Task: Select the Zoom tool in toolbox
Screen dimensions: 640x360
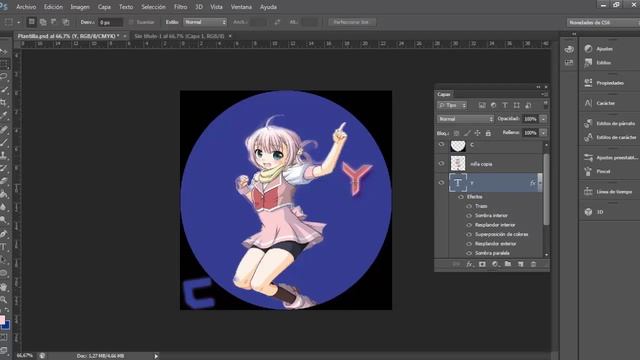Action: pyautogui.click(x=4, y=300)
